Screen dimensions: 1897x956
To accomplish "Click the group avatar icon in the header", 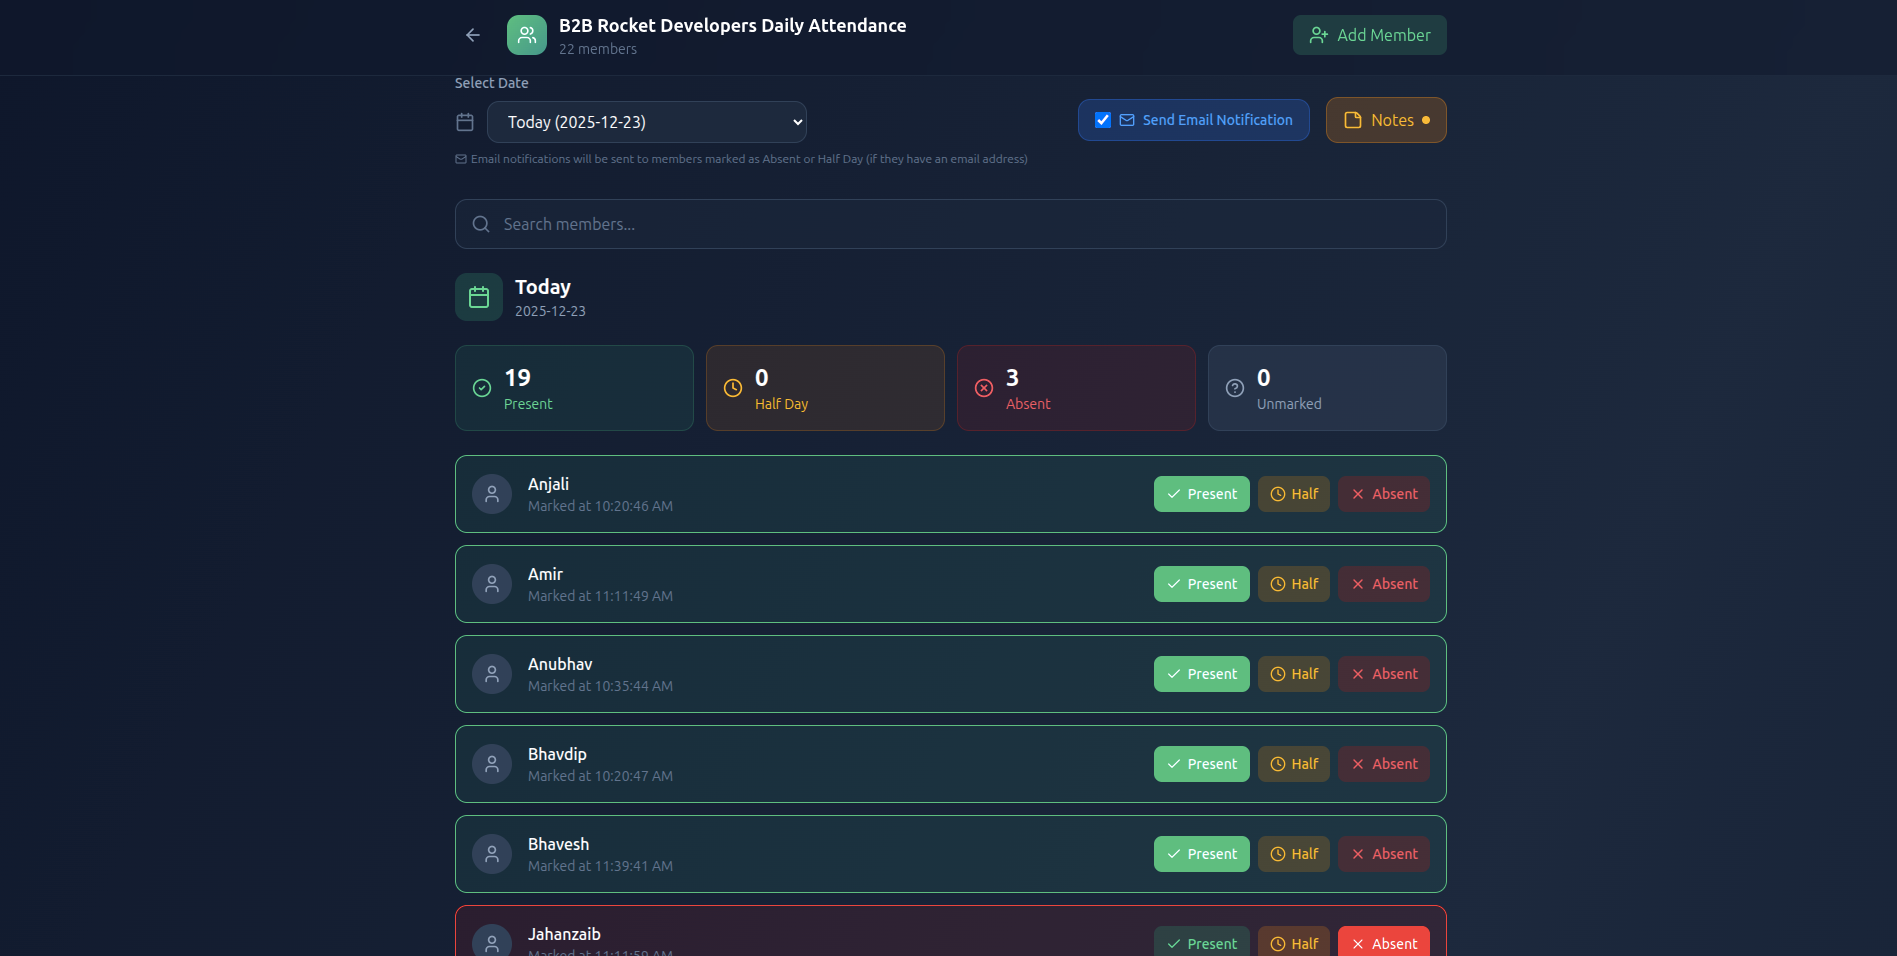I will pos(526,35).
